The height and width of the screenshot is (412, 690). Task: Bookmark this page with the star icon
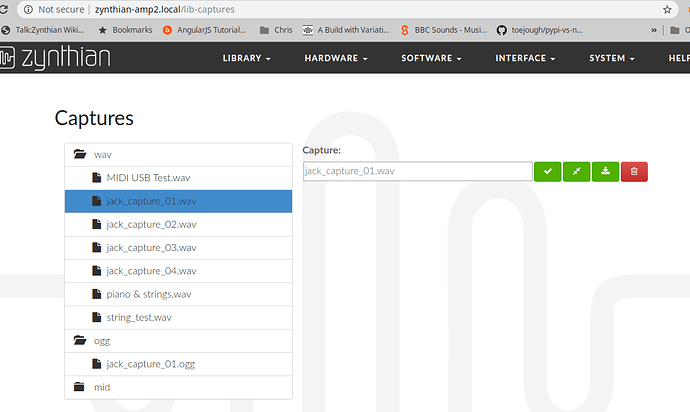pos(667,9)
